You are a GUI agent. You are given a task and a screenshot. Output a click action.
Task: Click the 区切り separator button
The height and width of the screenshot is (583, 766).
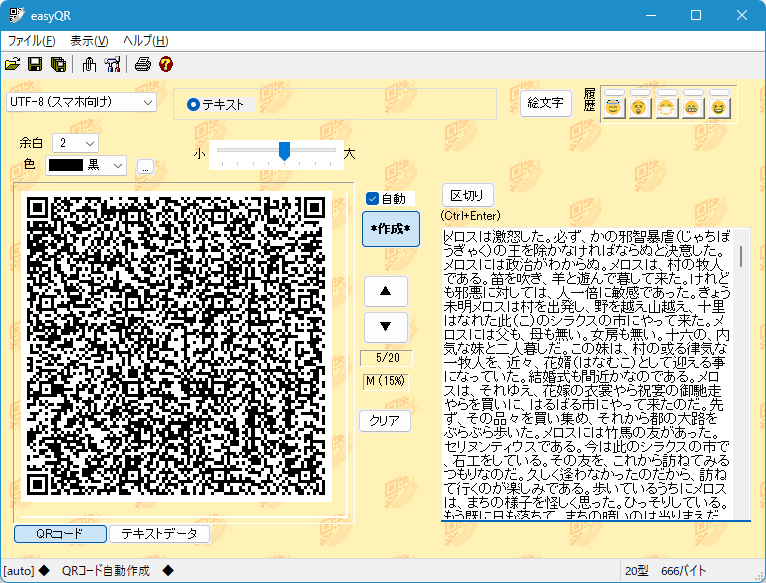coord(468,195)
